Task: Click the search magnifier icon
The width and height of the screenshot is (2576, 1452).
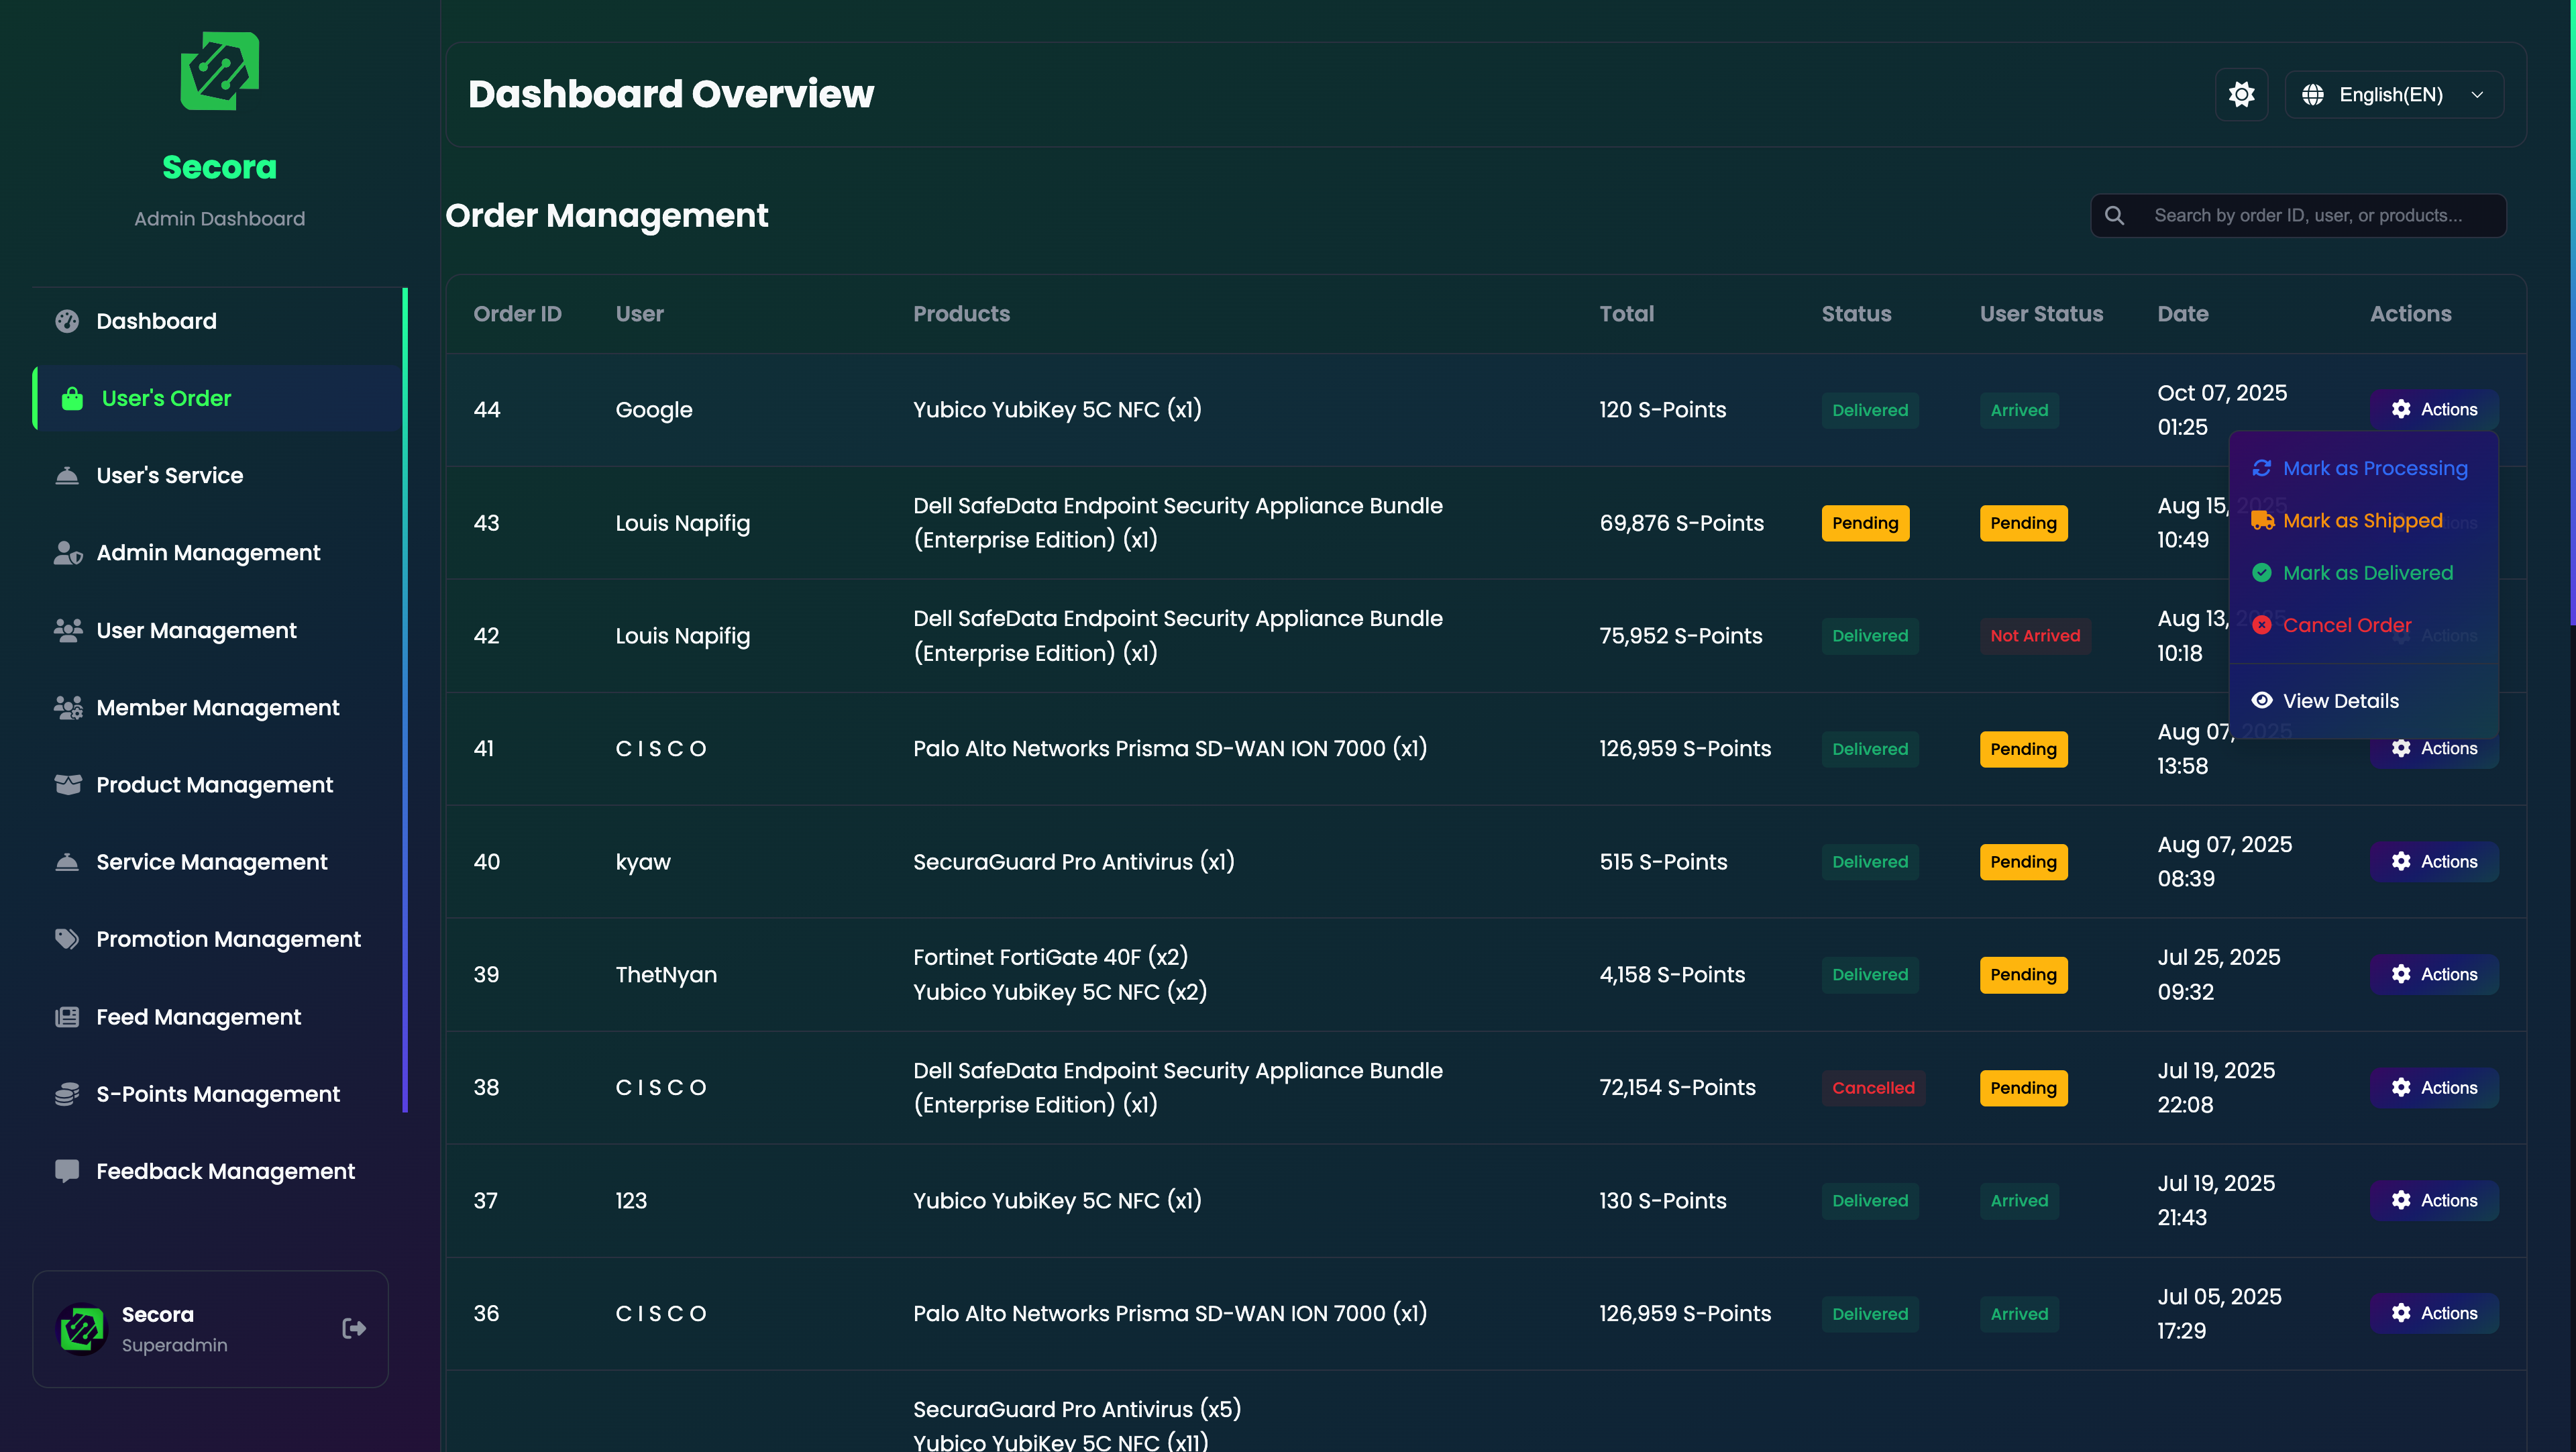Action: point(2114,216)
